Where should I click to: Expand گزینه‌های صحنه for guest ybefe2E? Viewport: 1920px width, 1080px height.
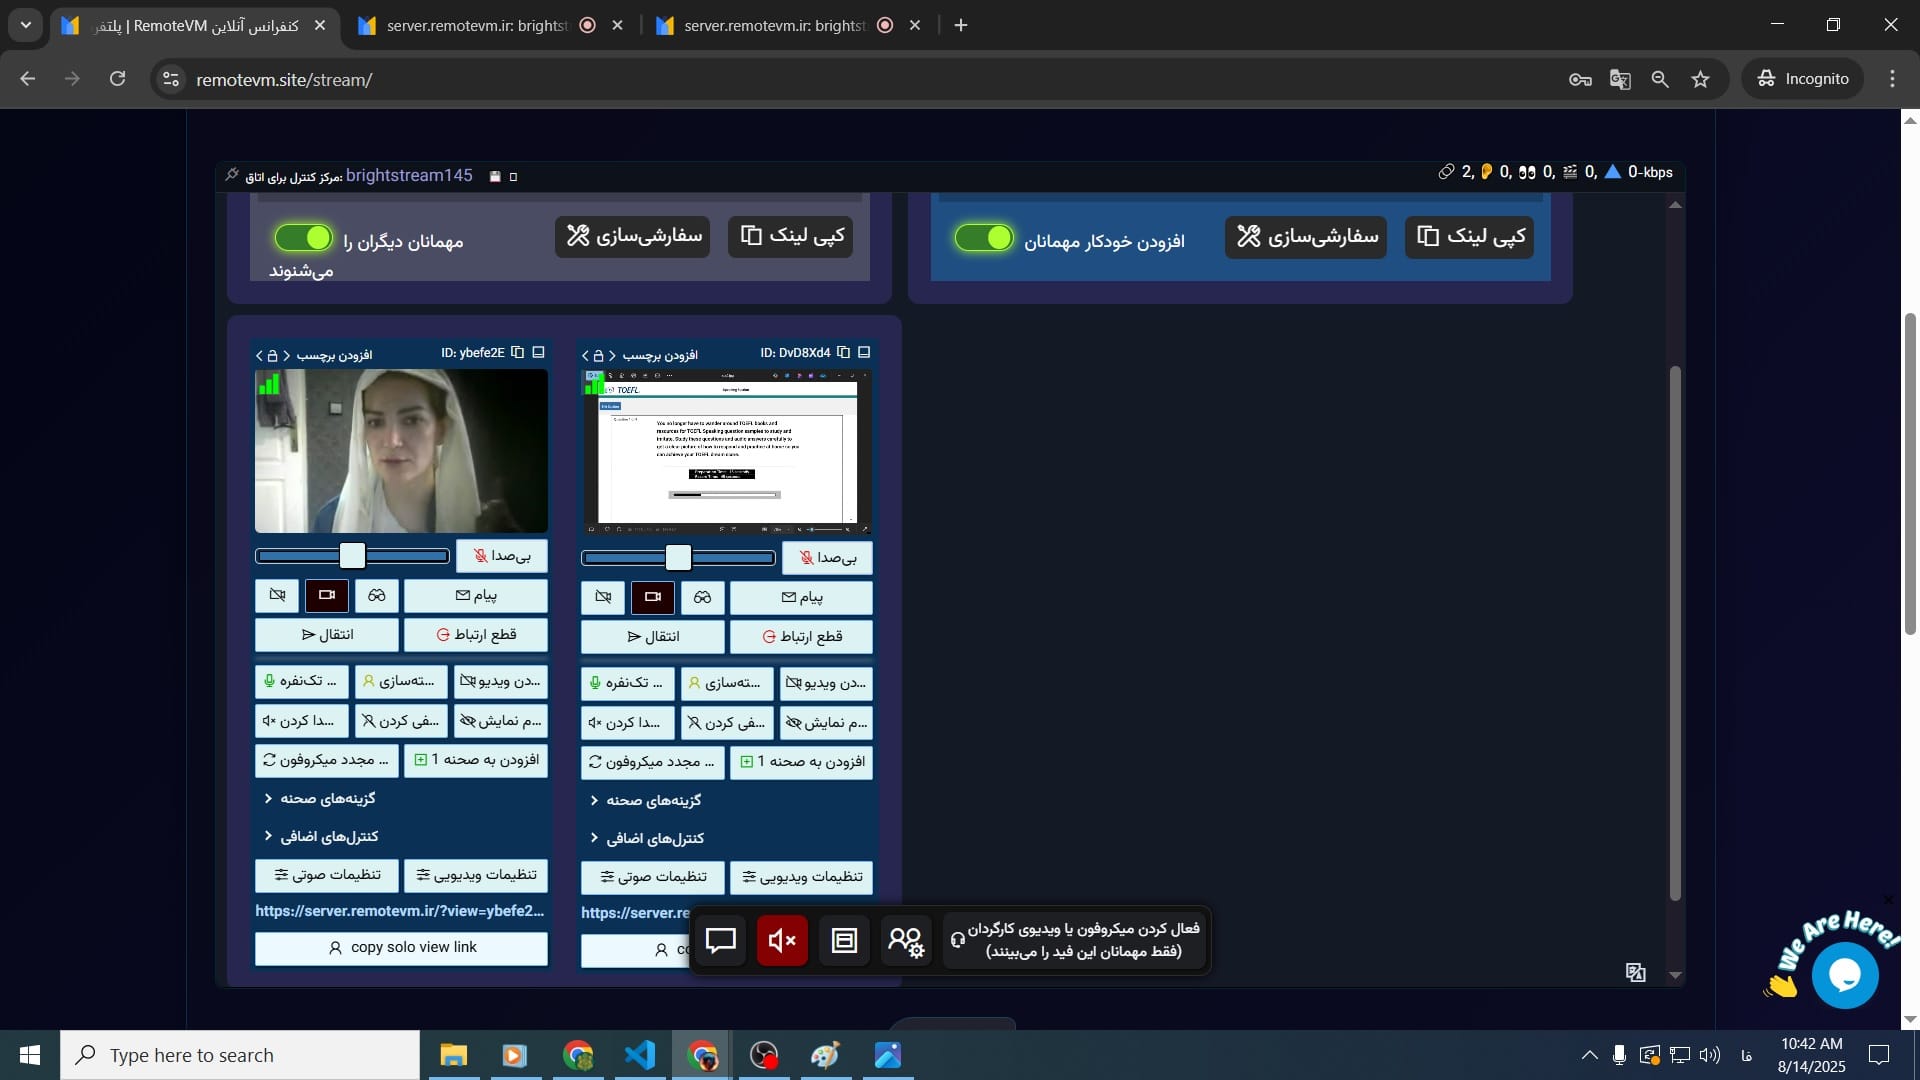pos(320,798)
